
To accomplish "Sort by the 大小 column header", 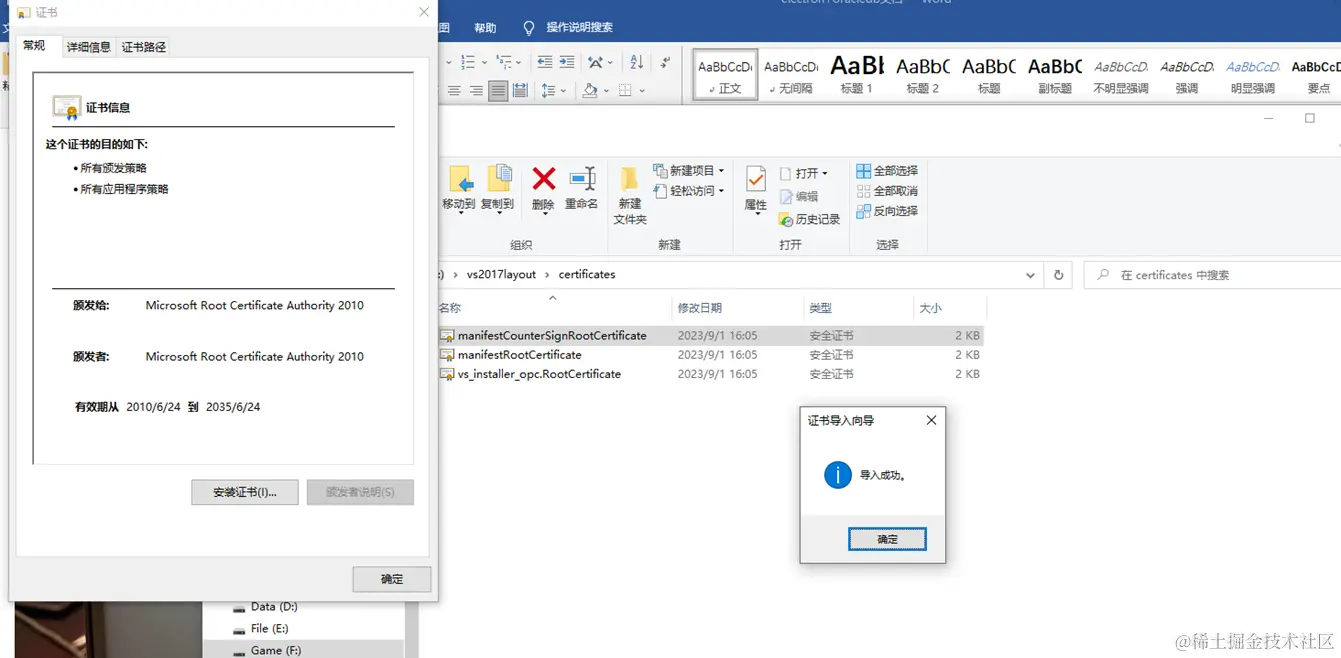I will [x=949, y=308].
